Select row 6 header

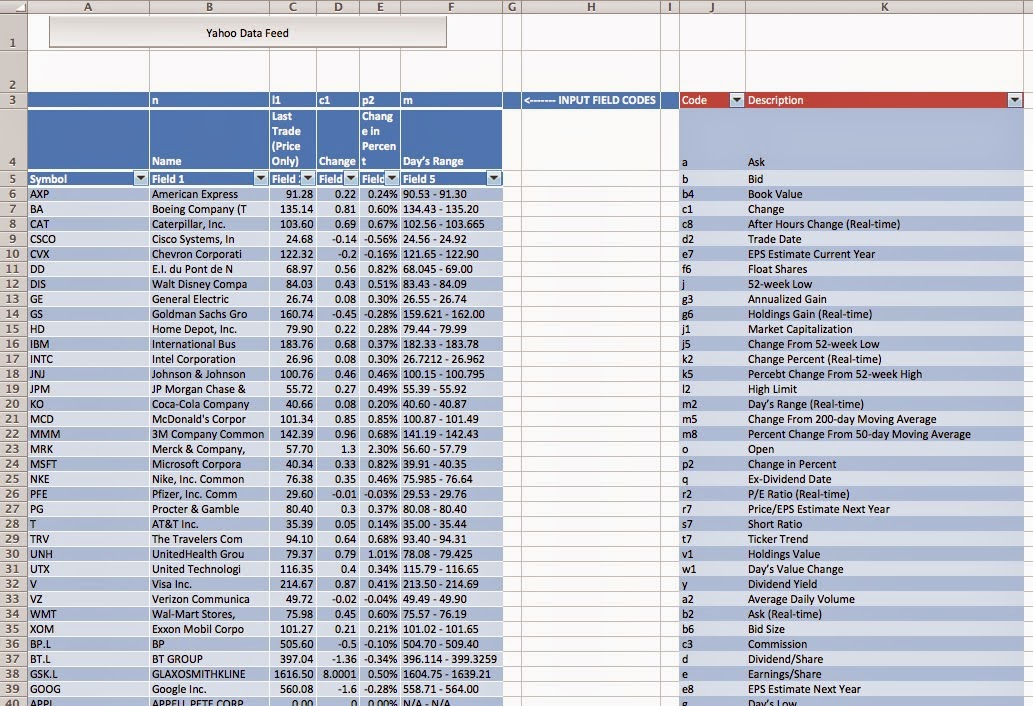[13, 194]
